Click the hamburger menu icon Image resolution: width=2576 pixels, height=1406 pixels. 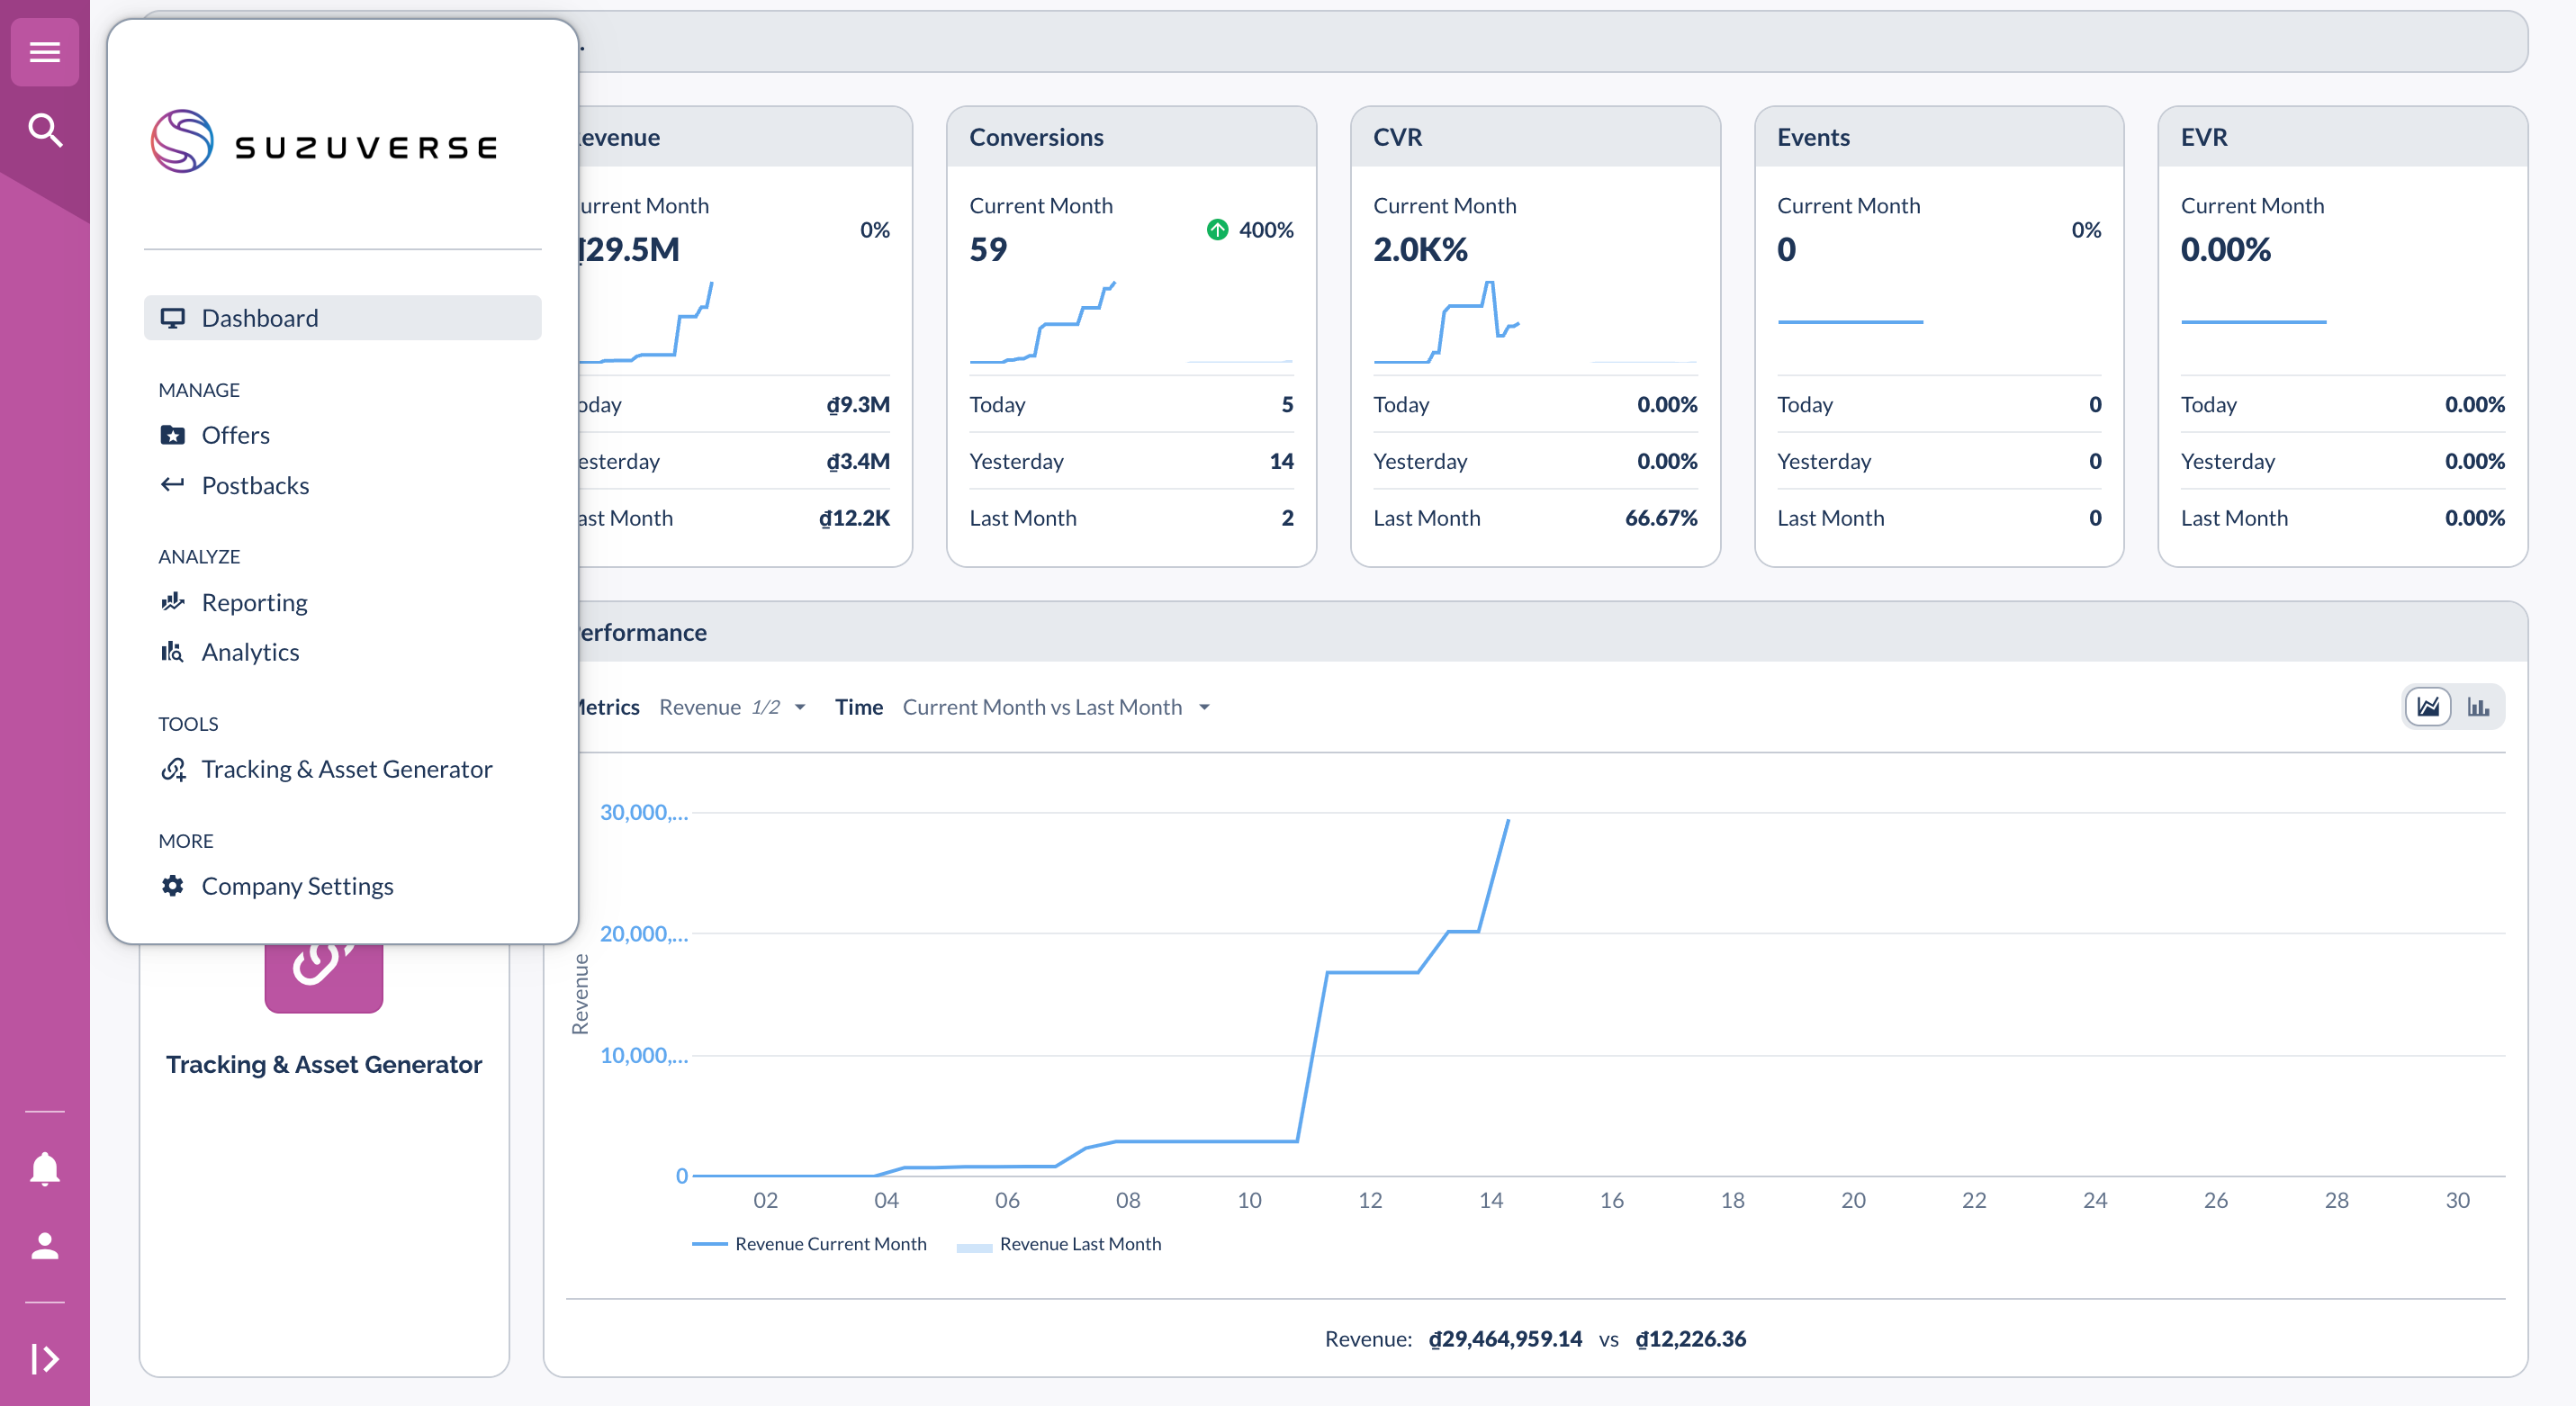[x=44, y=51]
